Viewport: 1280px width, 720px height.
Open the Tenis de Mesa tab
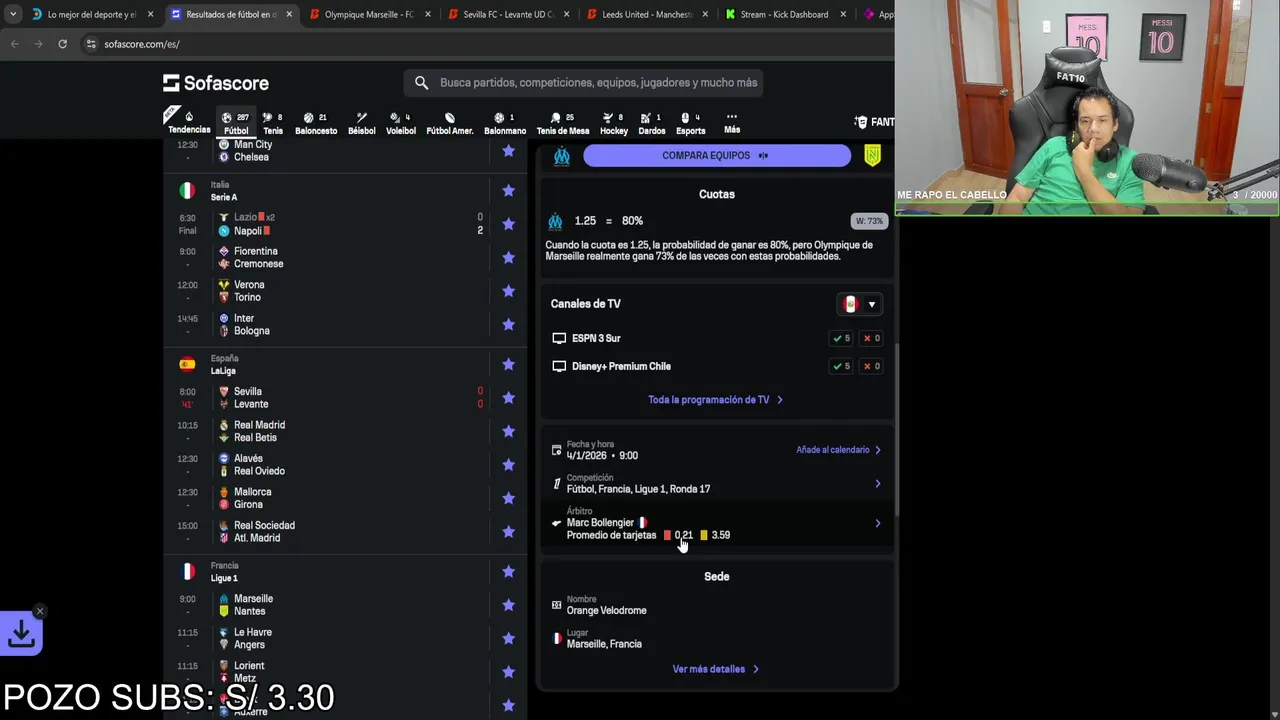click(x=563, y=123)
